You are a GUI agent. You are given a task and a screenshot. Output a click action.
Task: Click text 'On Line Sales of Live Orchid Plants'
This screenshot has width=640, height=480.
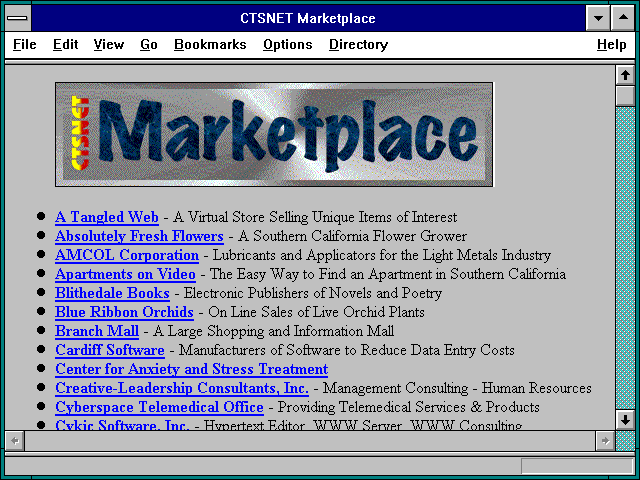(x=316, y=312)
